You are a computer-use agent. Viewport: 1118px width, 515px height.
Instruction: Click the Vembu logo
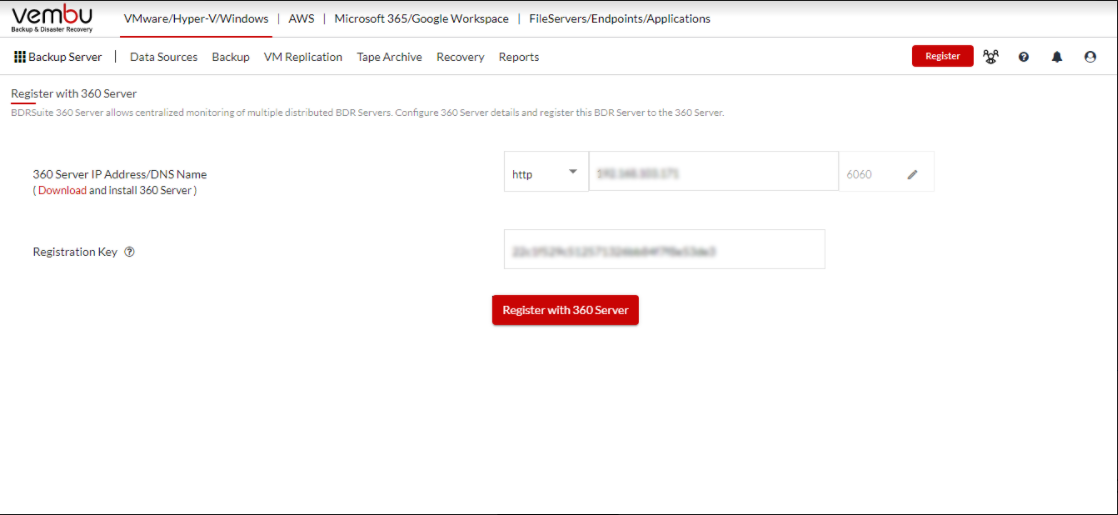pyautogui.click(x=52, y=19)
